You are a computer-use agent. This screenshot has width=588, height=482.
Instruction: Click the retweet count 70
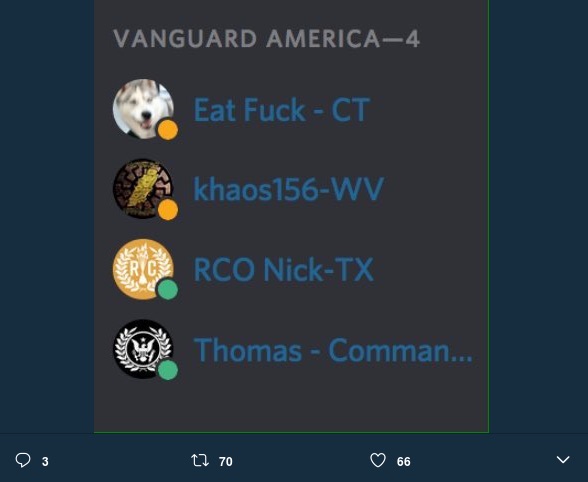[225, 461]
